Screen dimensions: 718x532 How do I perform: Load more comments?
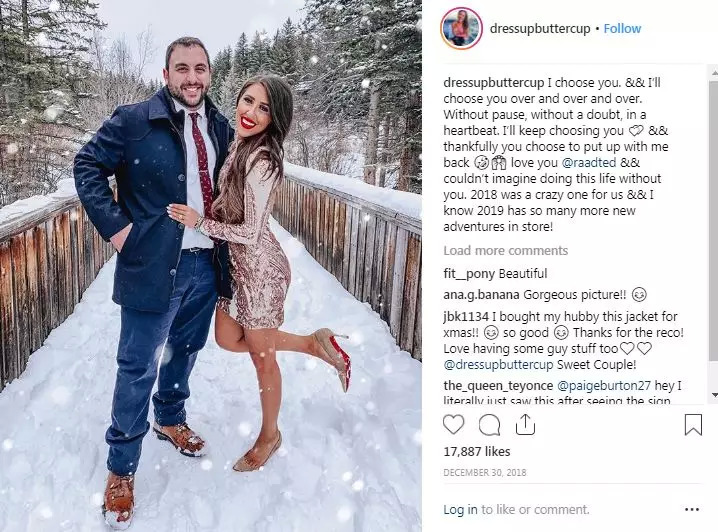coord(506,250)
